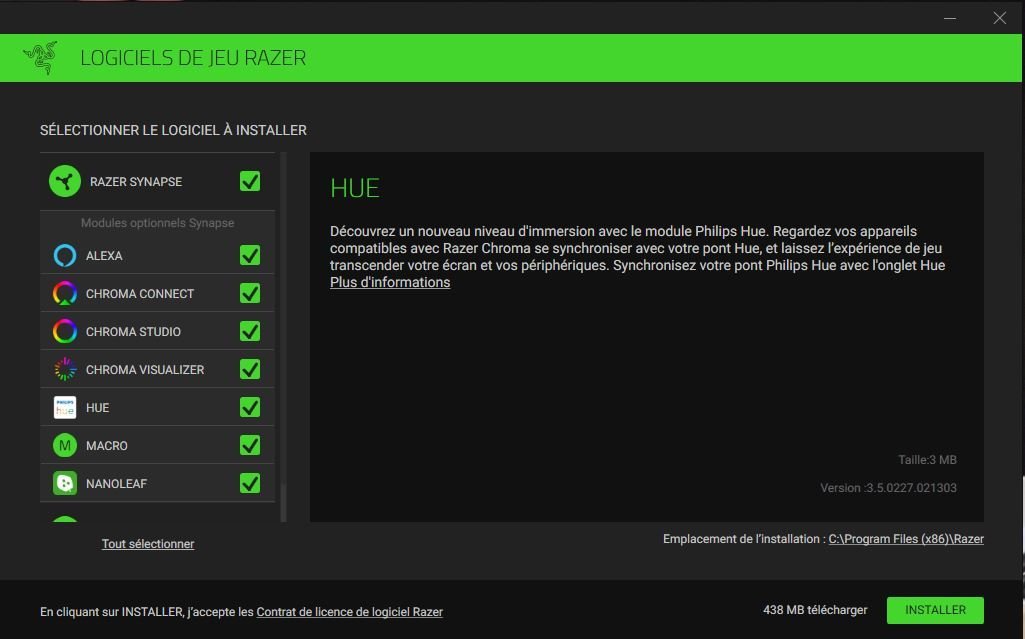Select the MACRO list entry label
Viewport: 1025px width, 639px height.
click(107, 446)
